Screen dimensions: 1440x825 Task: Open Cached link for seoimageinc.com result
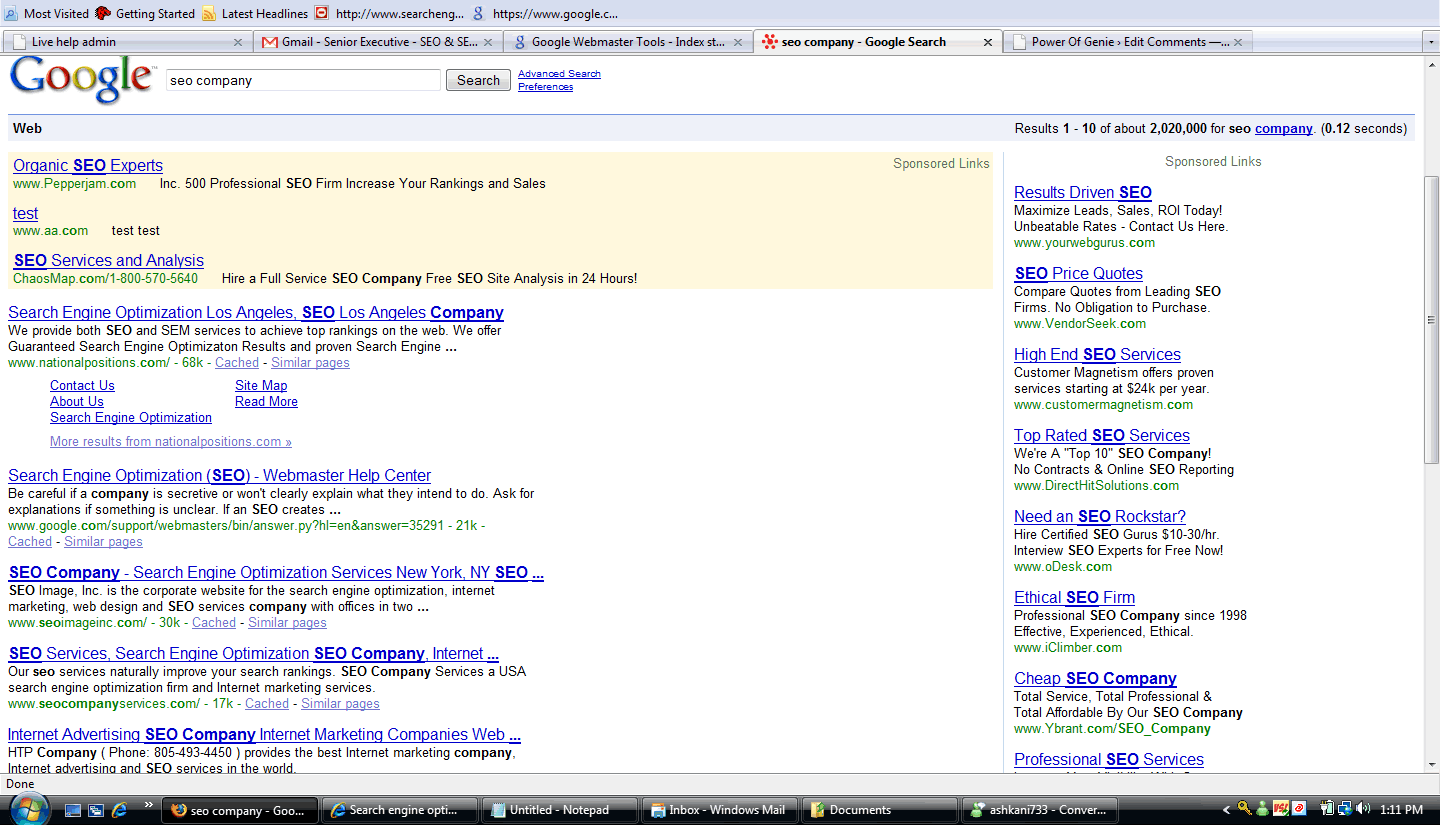pos(214,623)
